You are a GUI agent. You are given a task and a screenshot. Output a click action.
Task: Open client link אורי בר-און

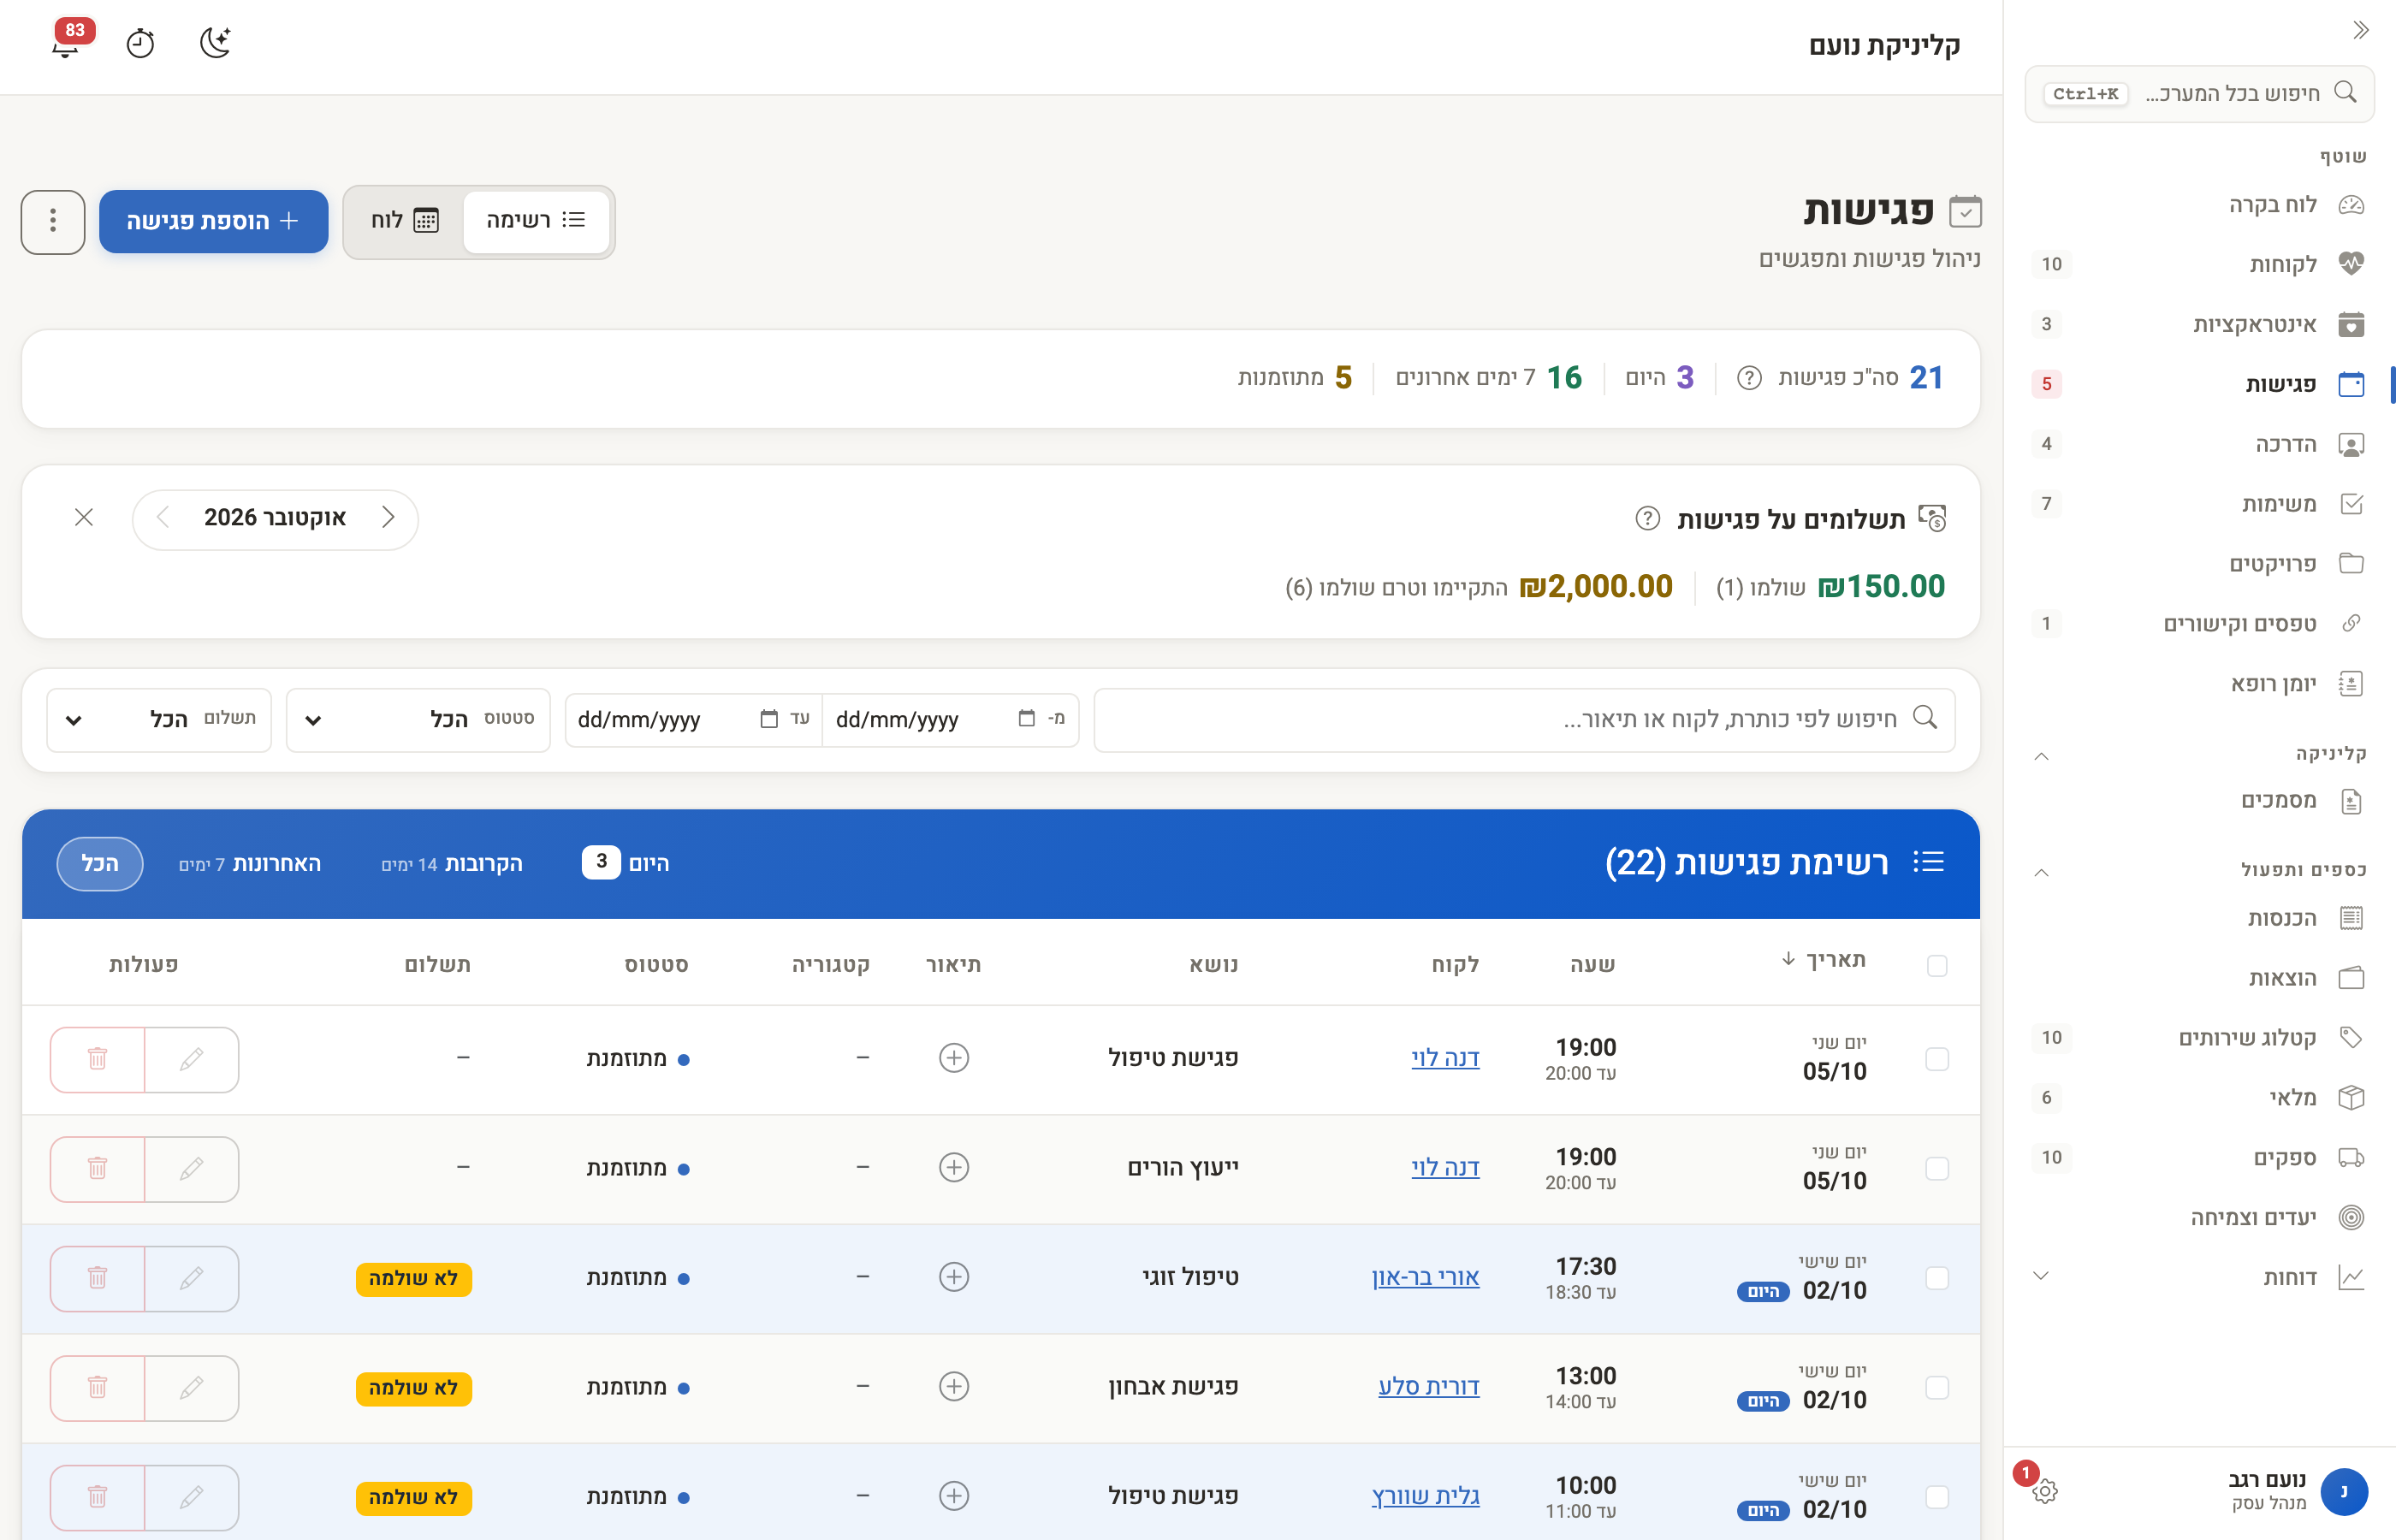click(x=1425, y=1277)
